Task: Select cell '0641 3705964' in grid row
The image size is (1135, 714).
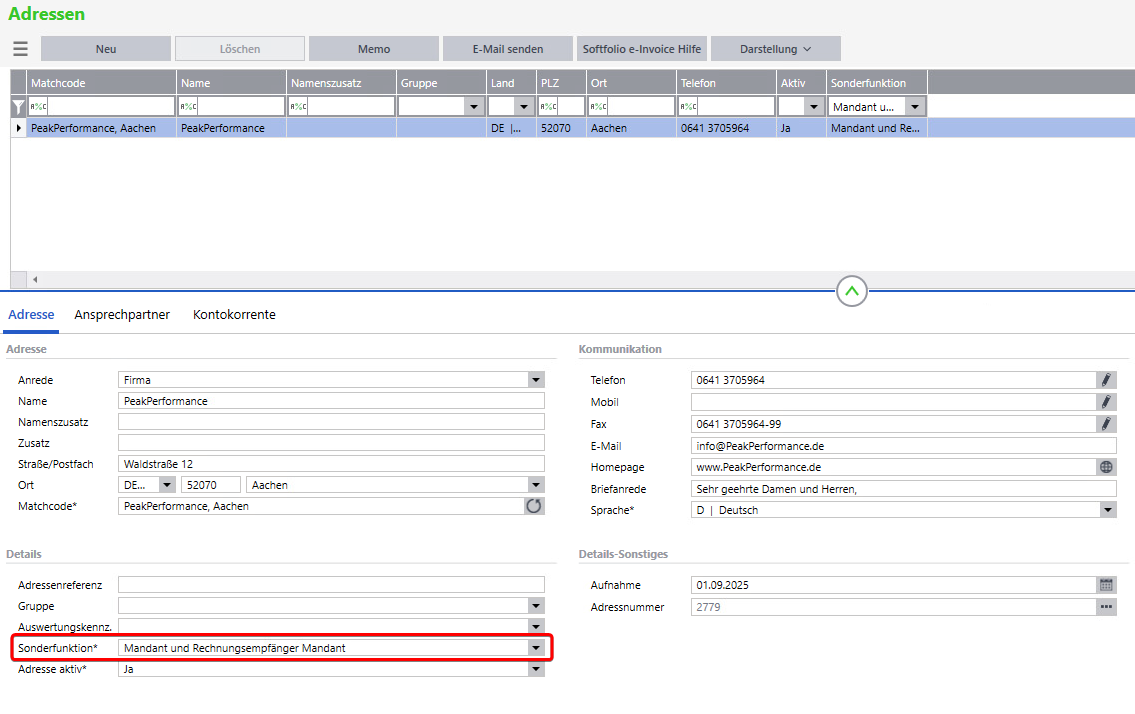Action: pos(726,128)
